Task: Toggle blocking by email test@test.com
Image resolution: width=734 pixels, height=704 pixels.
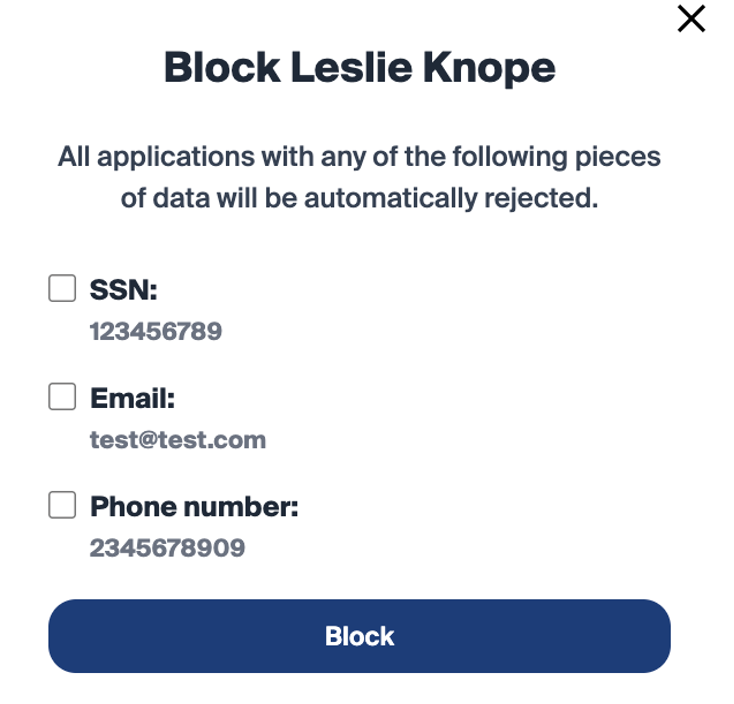Action: [62, 398]
